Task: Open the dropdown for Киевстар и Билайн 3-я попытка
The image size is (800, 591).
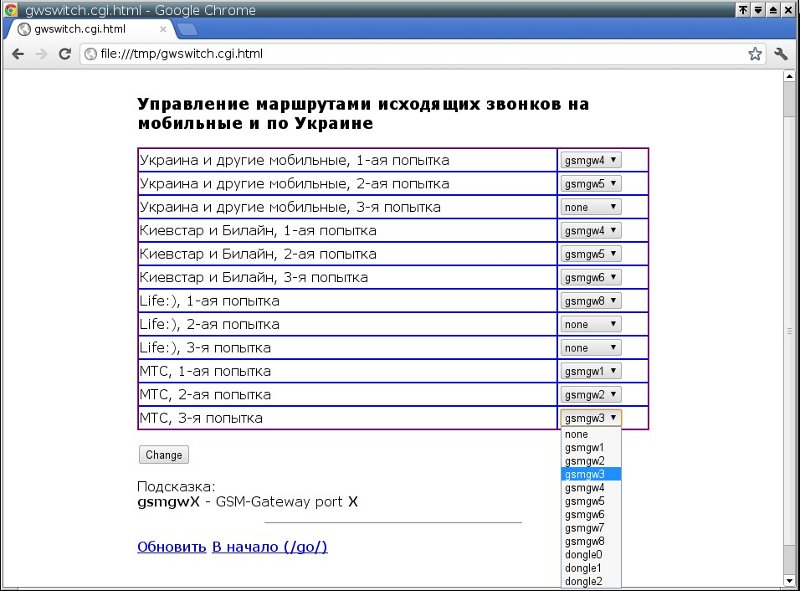Action: click(591, 277)
